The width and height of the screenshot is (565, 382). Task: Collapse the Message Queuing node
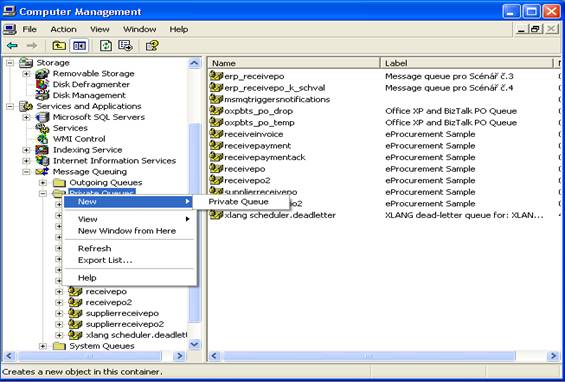tap(26, 172)
